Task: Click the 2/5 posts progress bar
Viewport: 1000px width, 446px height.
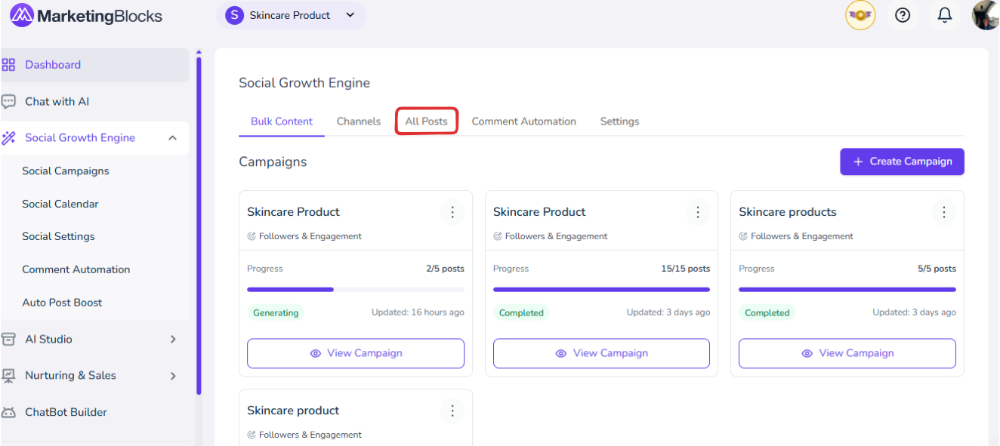Action: click(x=355, y=289)
